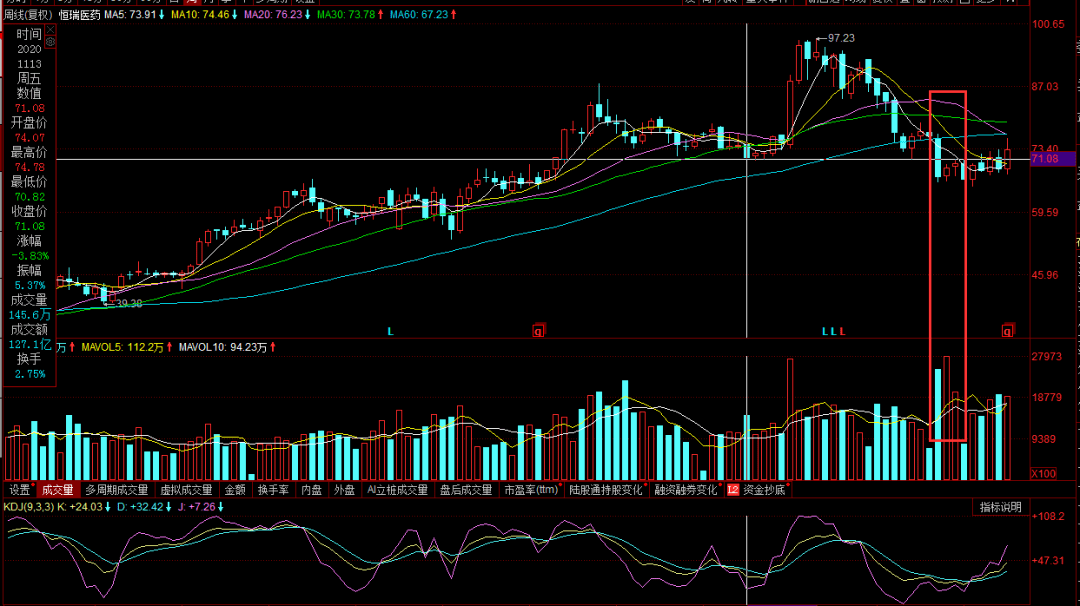
Task: Select the 金额 indicator tab
Action: point(235,490)
